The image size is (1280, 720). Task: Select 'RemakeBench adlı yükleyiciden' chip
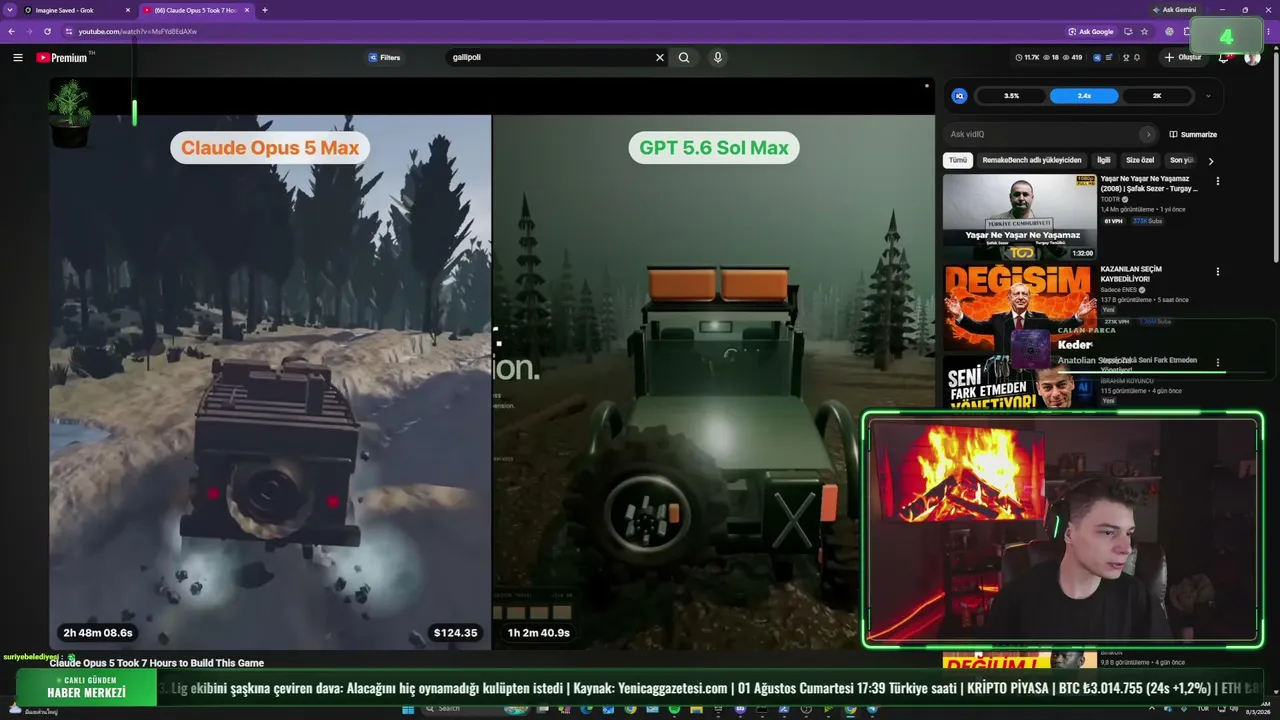coord(1031,160)
